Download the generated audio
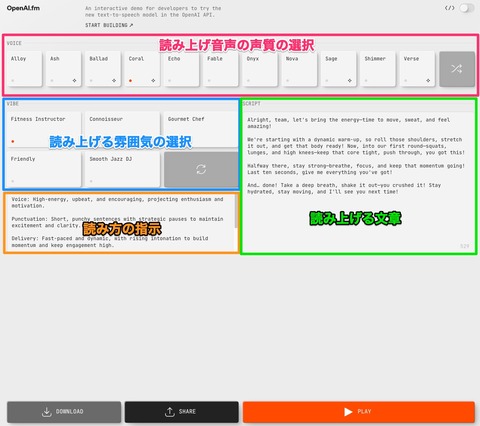Viewport: 480px width, 426px height. click(64, 412)
